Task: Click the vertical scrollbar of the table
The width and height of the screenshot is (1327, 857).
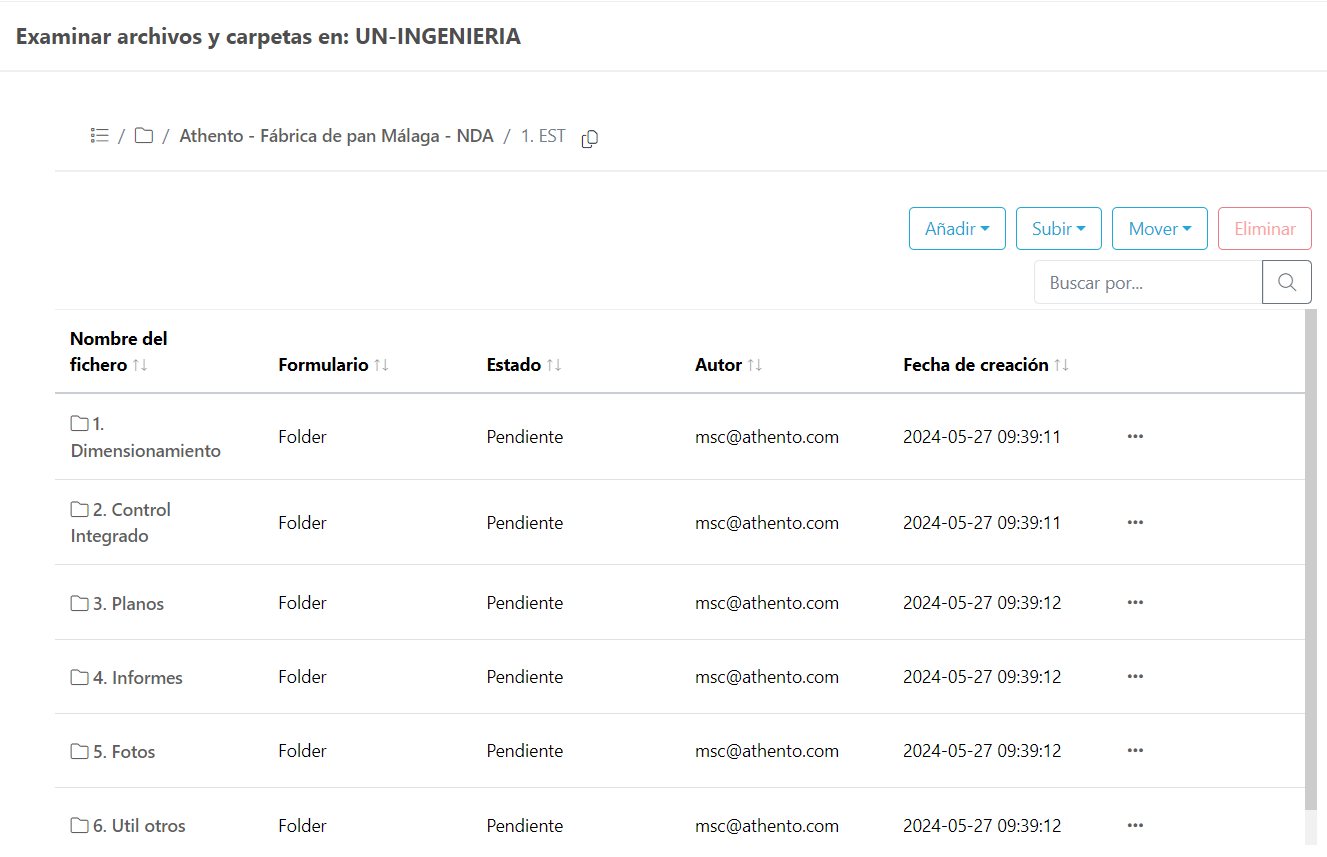Action: [1310, 560]
